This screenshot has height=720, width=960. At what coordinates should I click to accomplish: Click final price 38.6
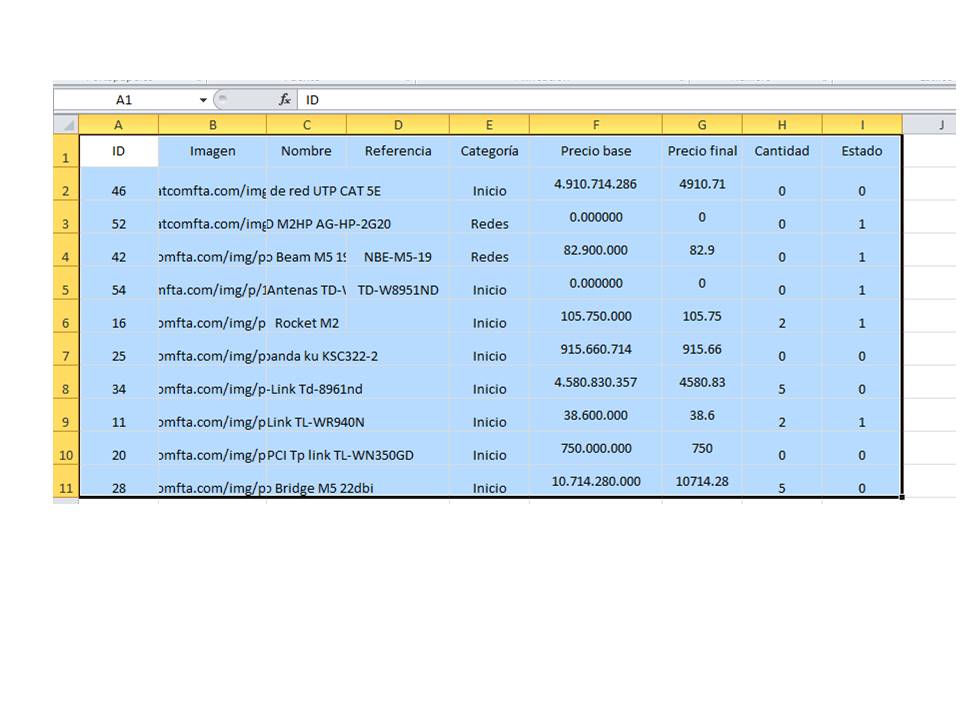pos(702,415)
